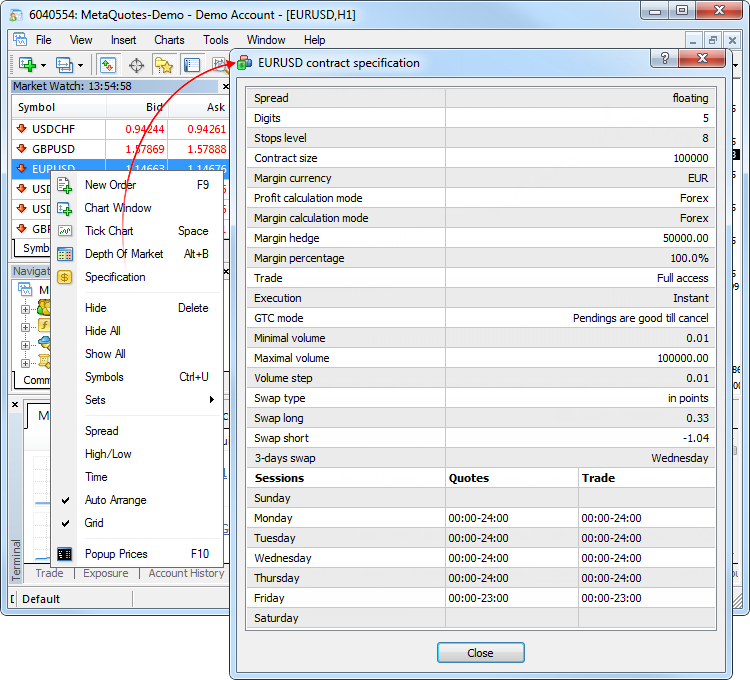Click the Popup Prices icon
The width and height of the screenshot is (750, 680).
click(65, 554)
